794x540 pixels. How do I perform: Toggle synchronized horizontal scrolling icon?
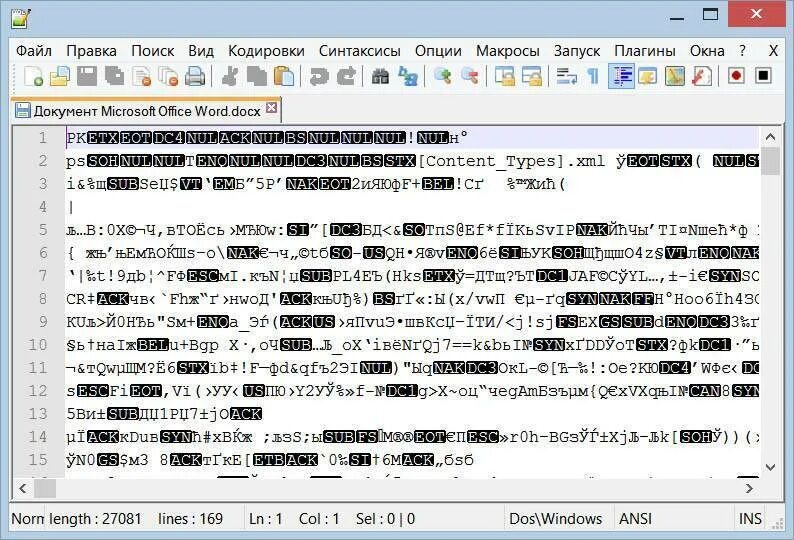(x=532, y=76)
